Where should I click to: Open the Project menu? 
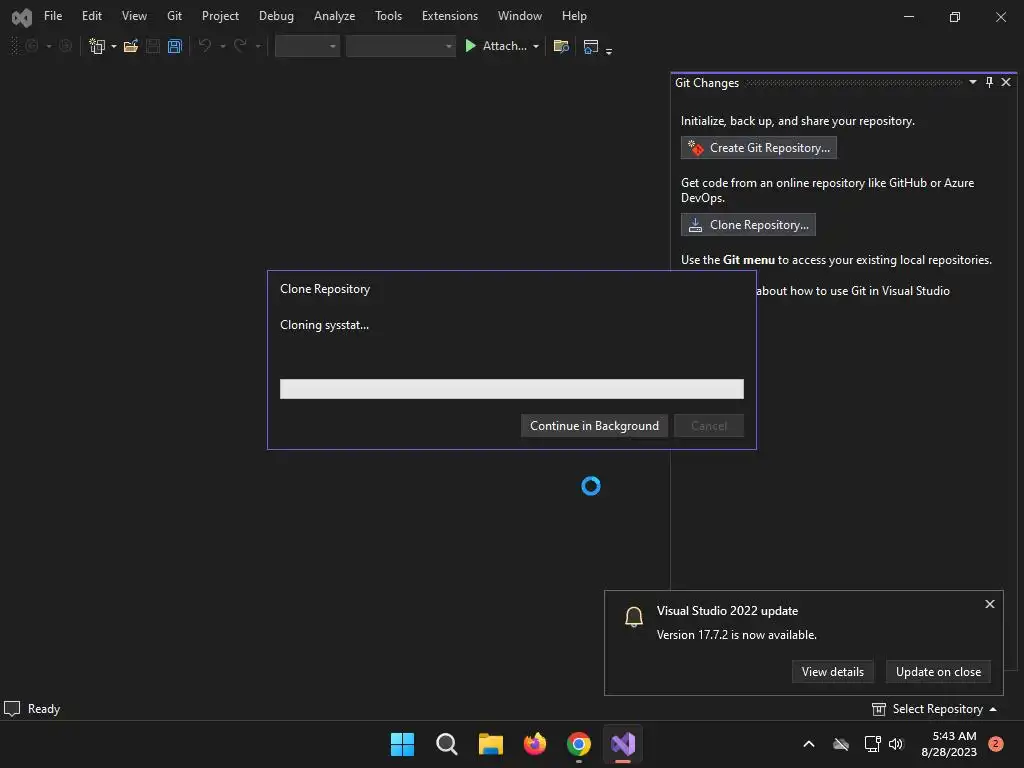pos(220,16)
